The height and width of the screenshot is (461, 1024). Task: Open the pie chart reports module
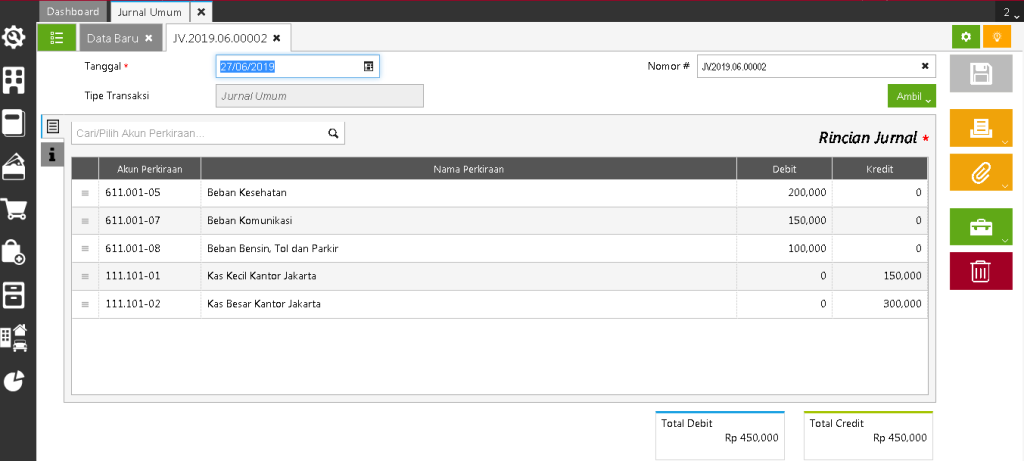pos(14,381)
